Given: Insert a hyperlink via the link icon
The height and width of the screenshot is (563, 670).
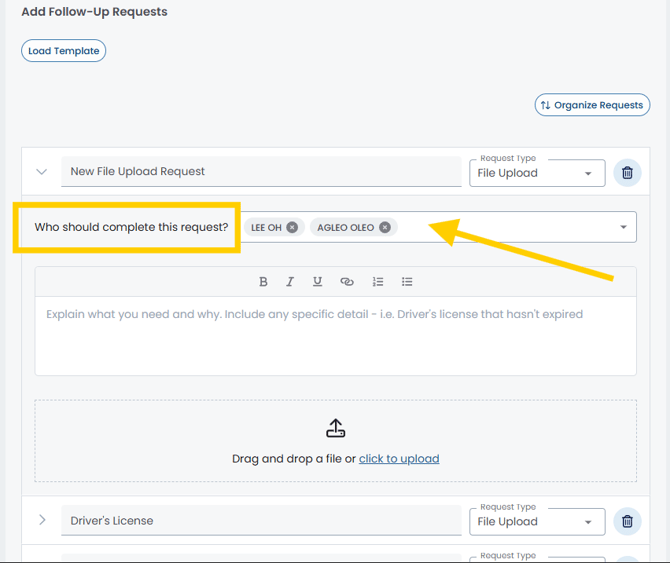Looking at the screenshot, I should 347,282.
